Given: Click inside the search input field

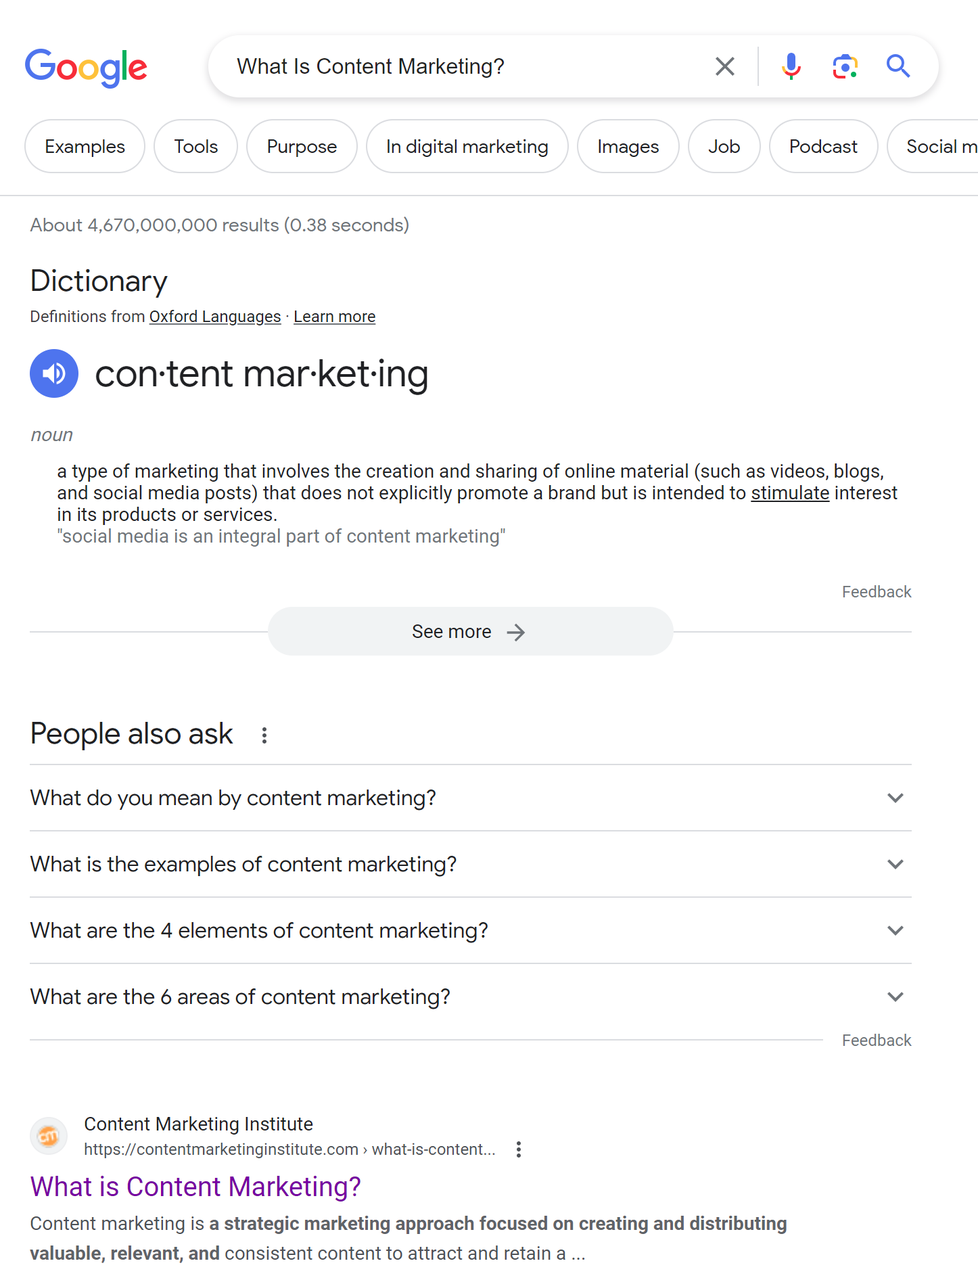Looking at the screenshot, I should tap(465, 67).
